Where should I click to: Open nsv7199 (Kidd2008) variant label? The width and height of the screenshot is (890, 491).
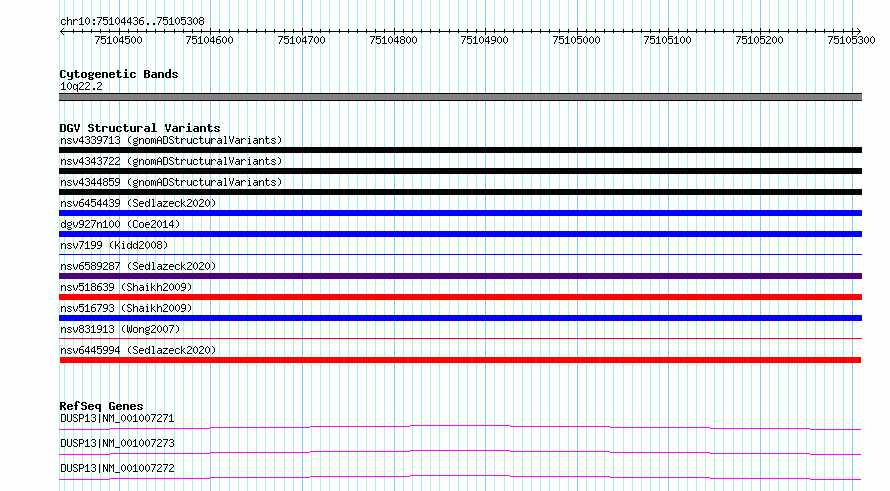(114, 245)
